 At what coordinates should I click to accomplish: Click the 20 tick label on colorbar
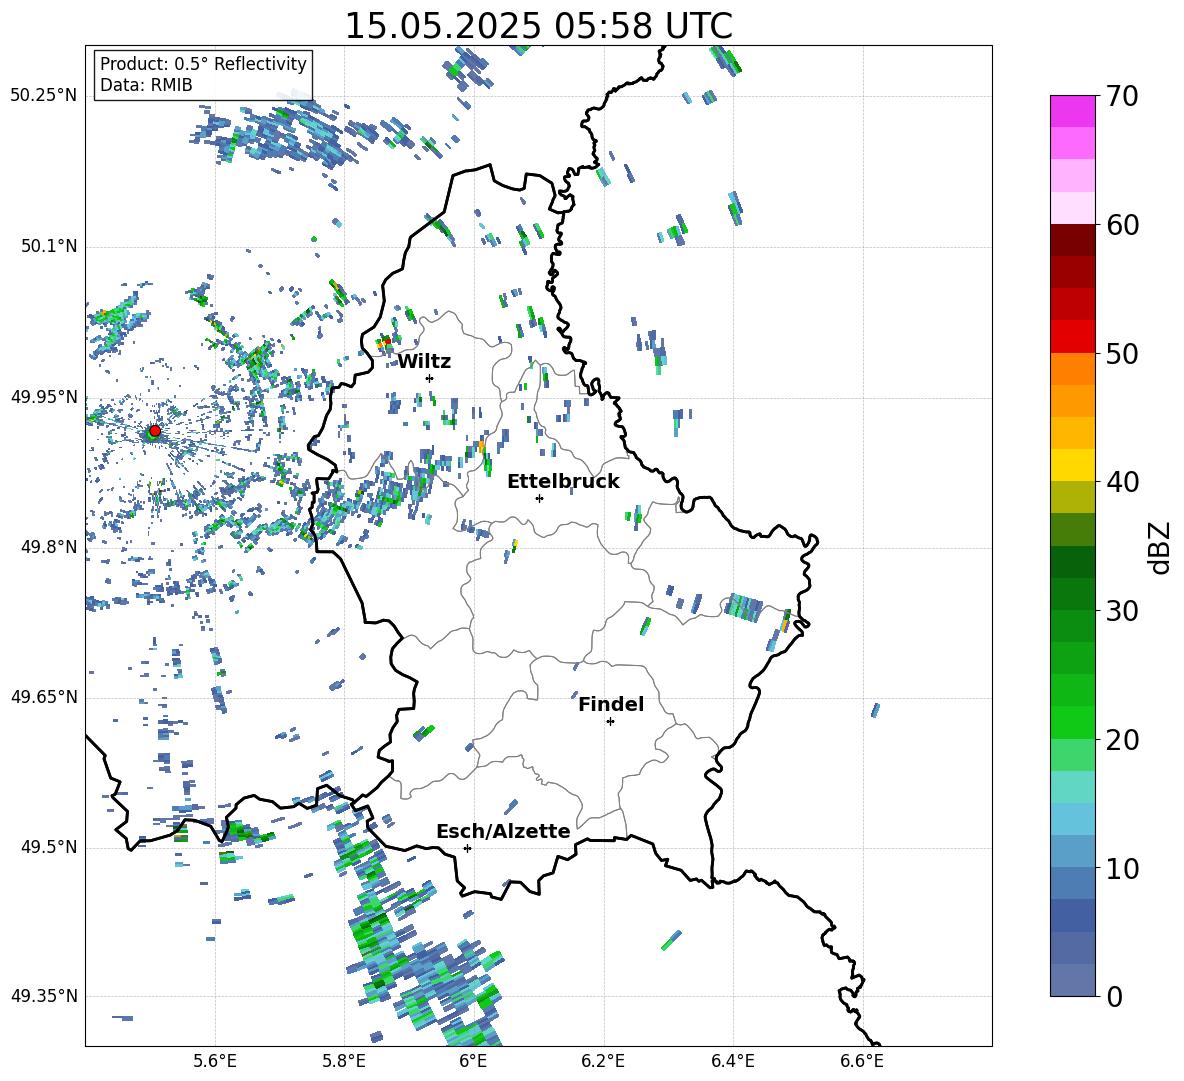1122,740
